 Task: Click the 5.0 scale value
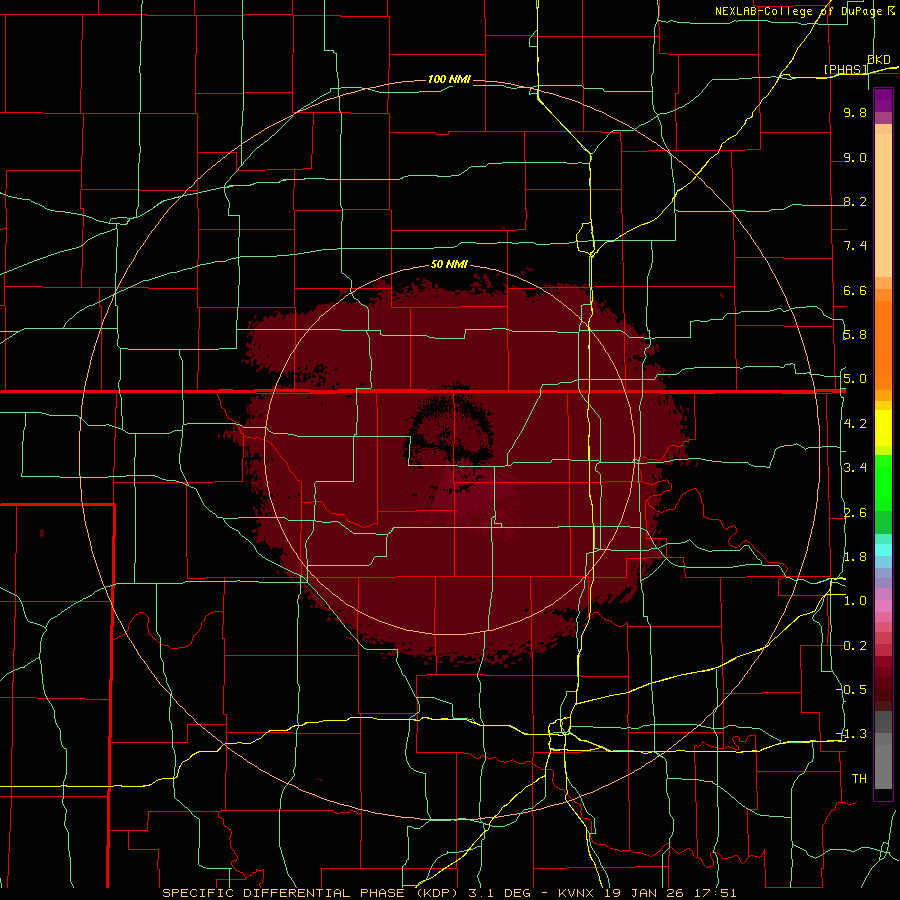coord(855,379)
